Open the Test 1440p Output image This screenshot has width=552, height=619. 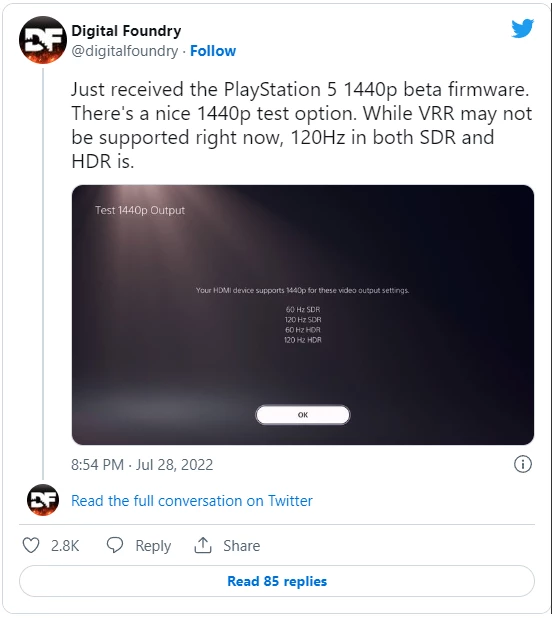[303, 315]
